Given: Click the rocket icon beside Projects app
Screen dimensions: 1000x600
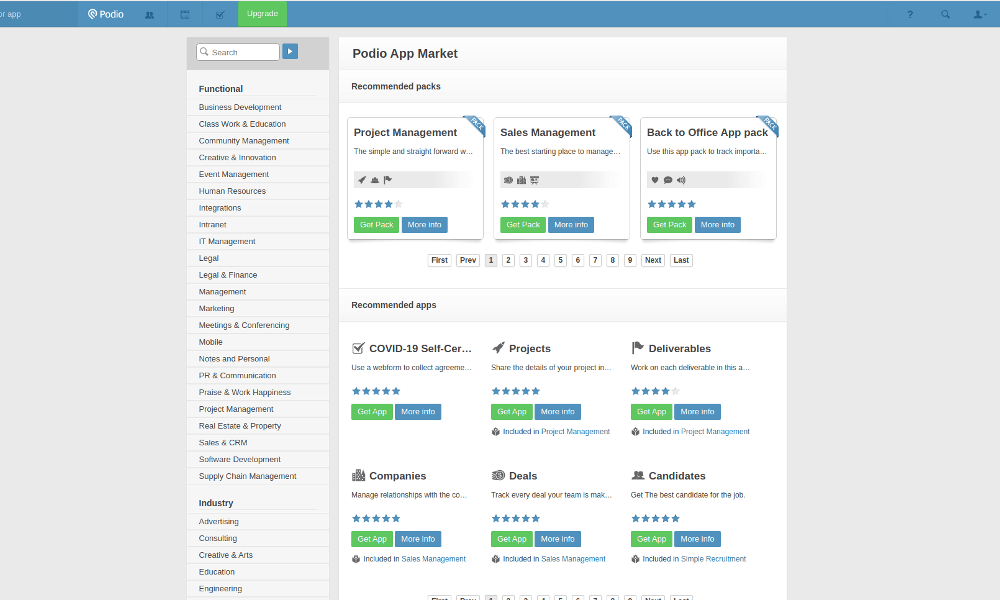Looking at the screenshot, I should click(498, 348).
